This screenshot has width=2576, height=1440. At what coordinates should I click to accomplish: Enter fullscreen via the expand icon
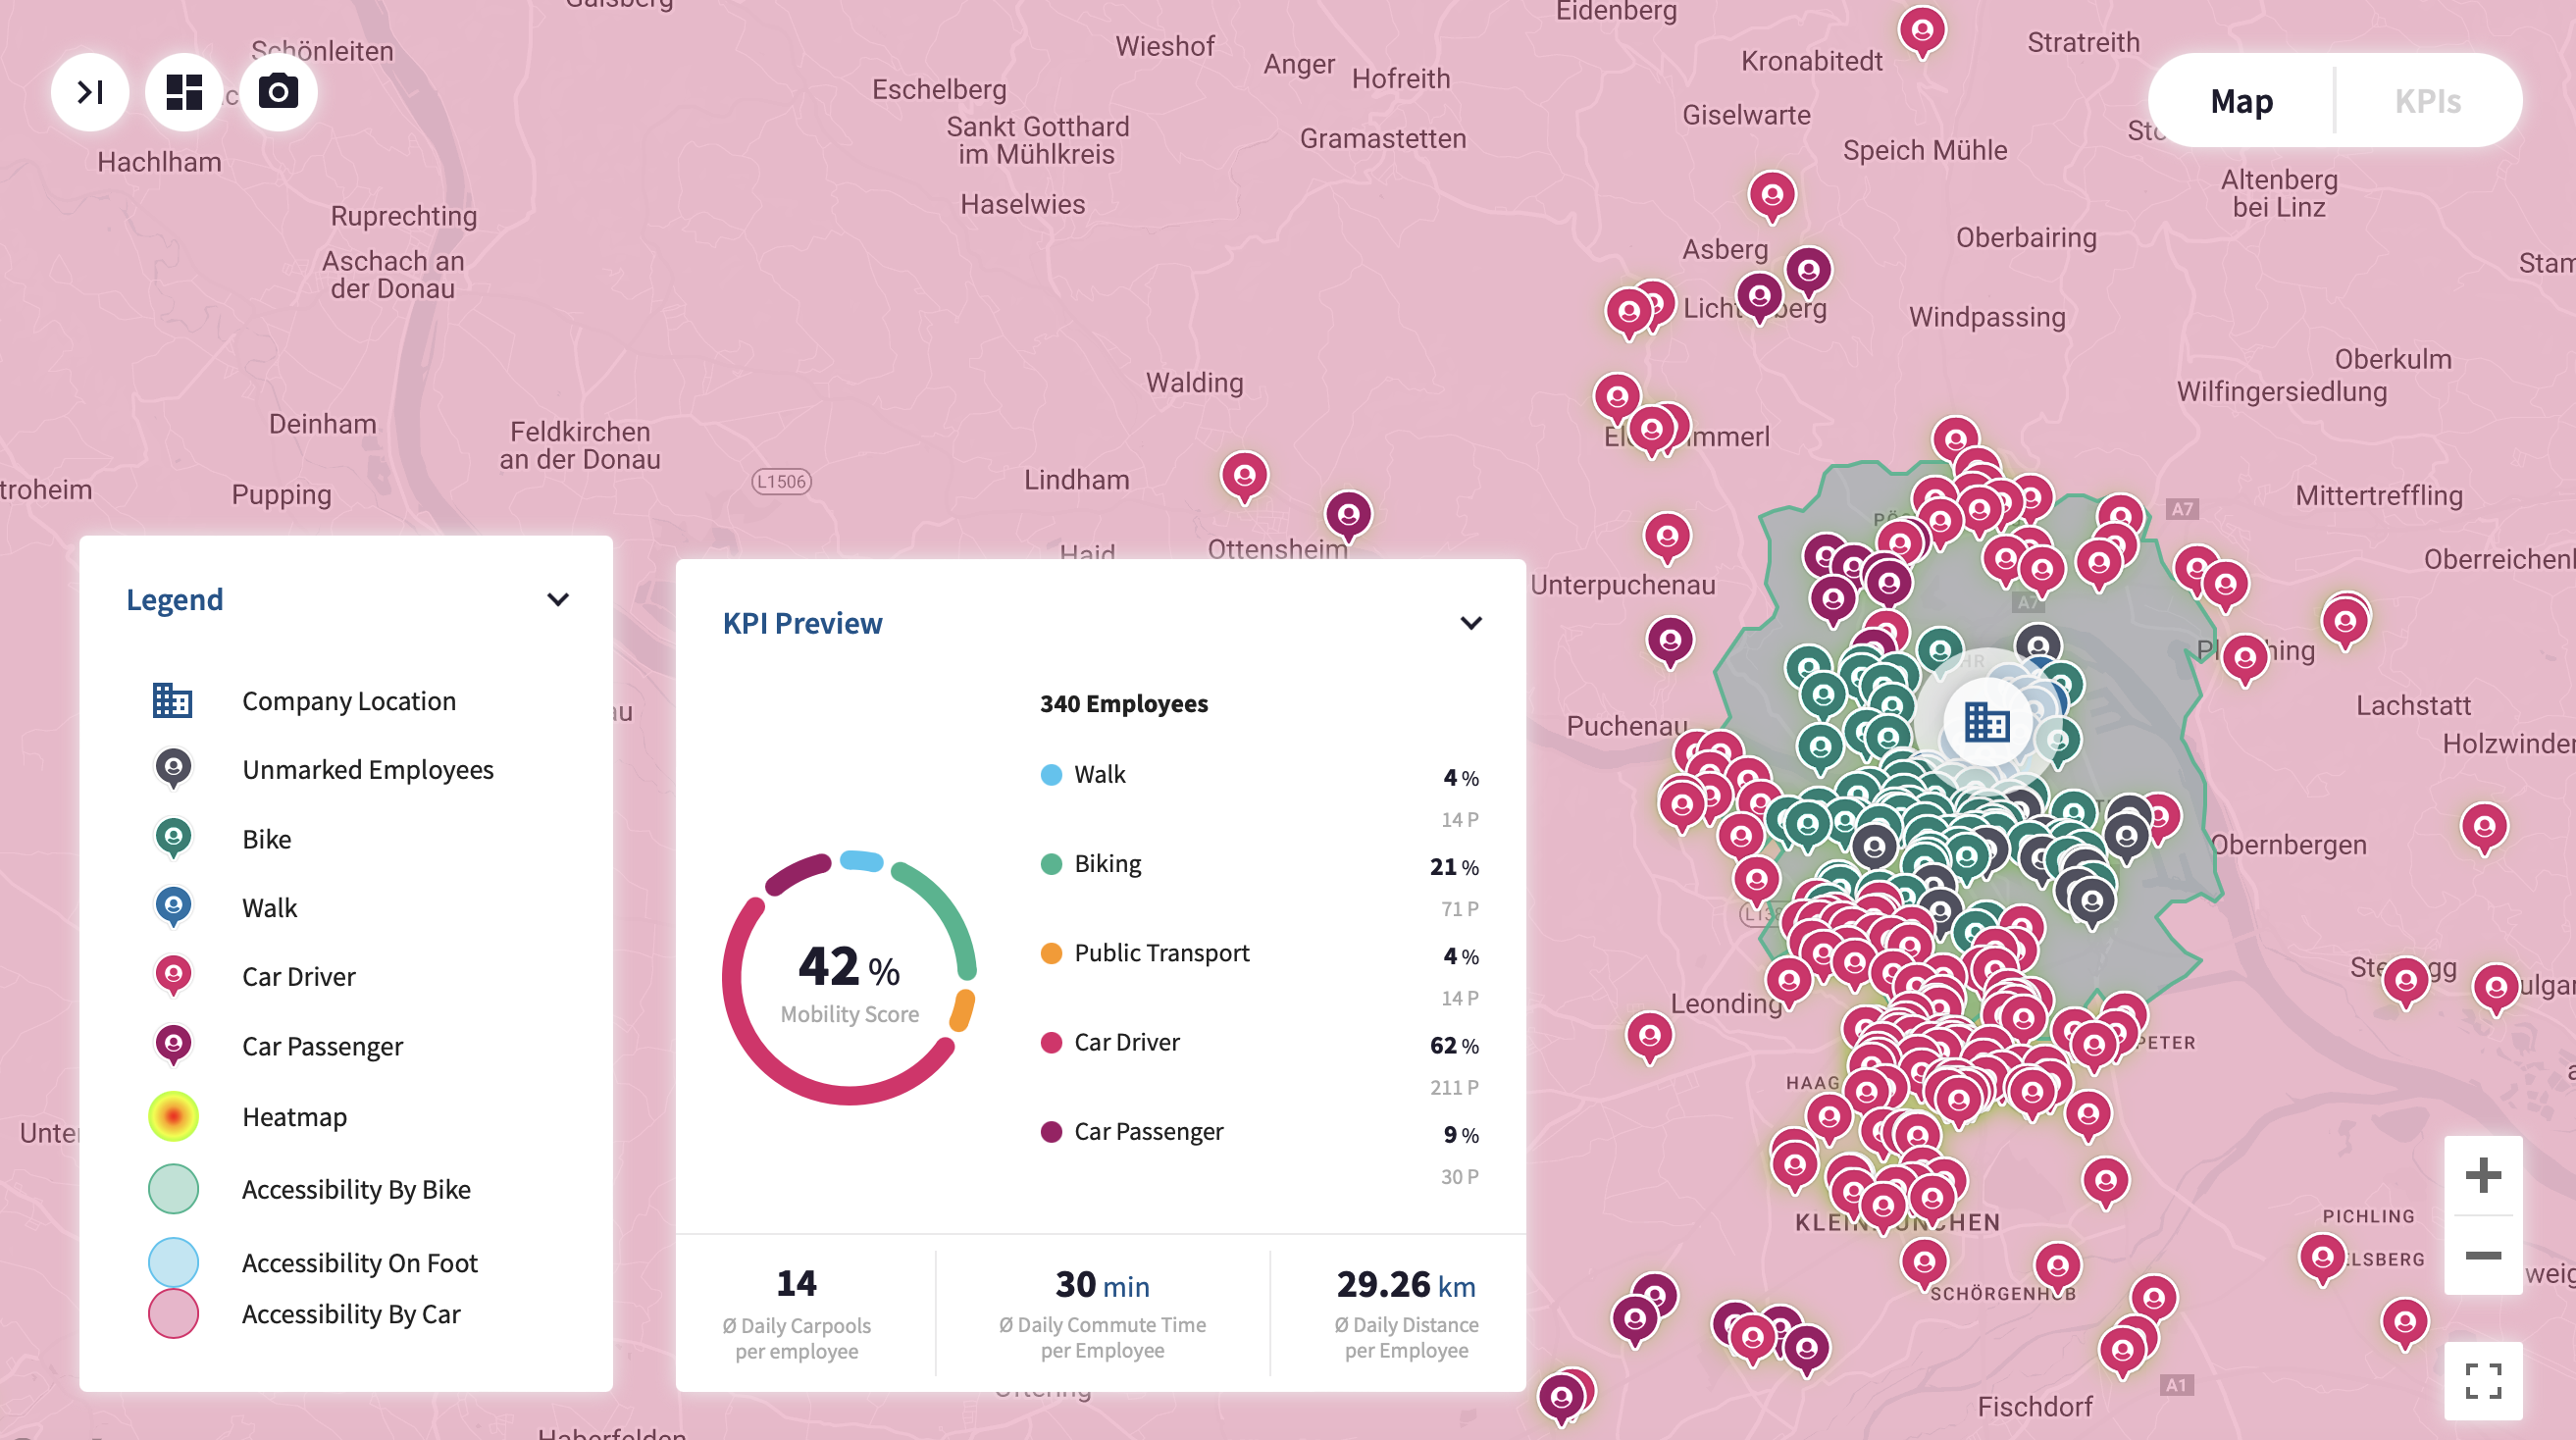[x=2484, y=1383]
